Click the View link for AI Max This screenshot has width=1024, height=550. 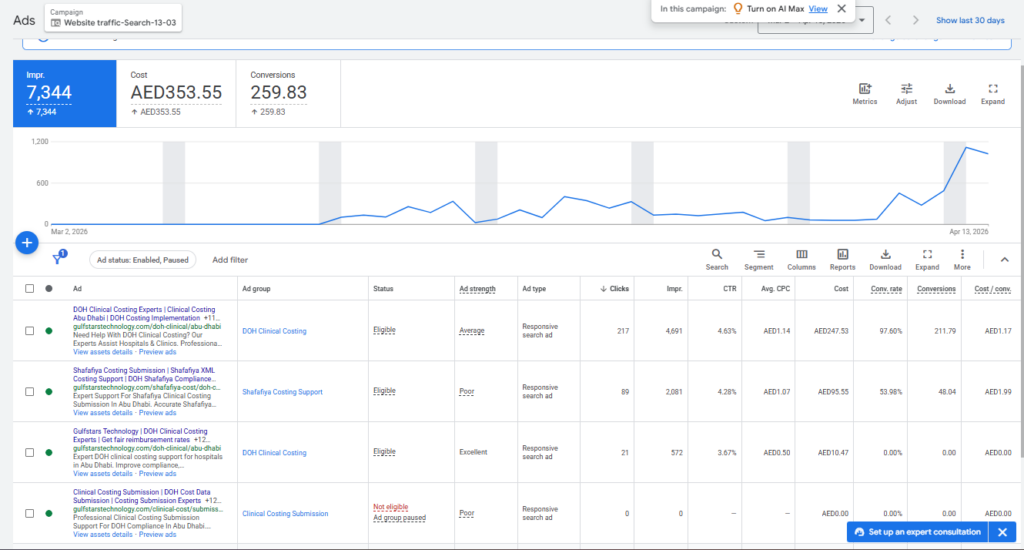tap(818, 8)
